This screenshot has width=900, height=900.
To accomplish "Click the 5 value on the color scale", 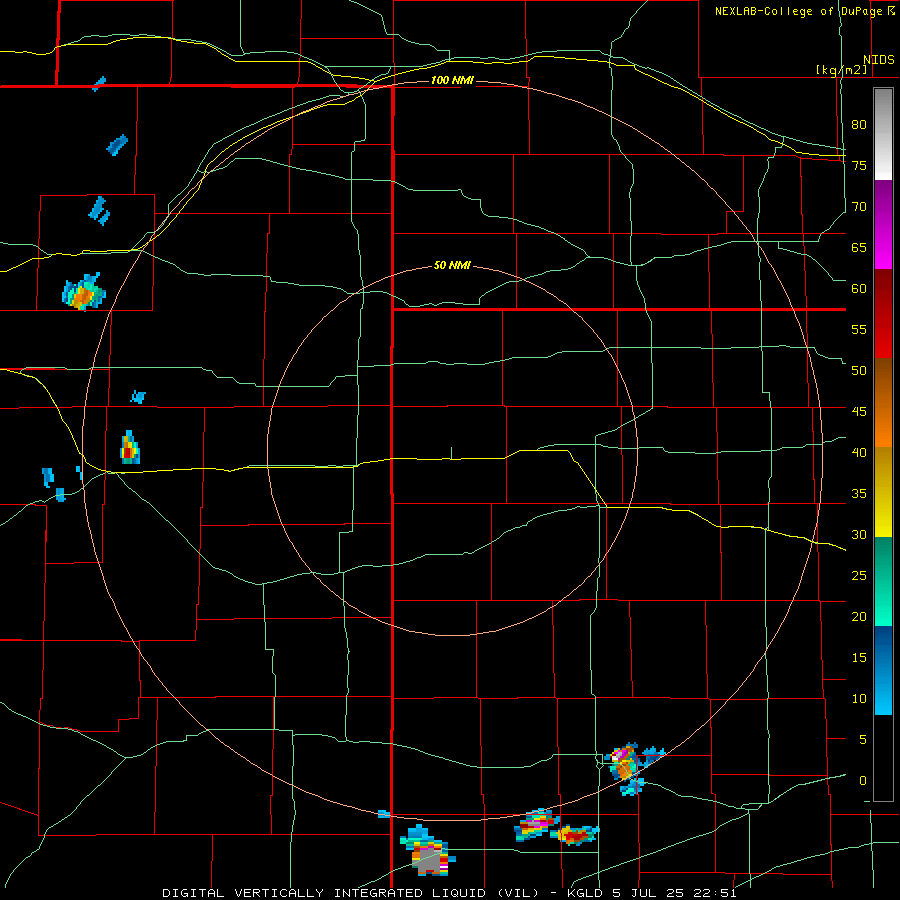I will click(862, 740).
